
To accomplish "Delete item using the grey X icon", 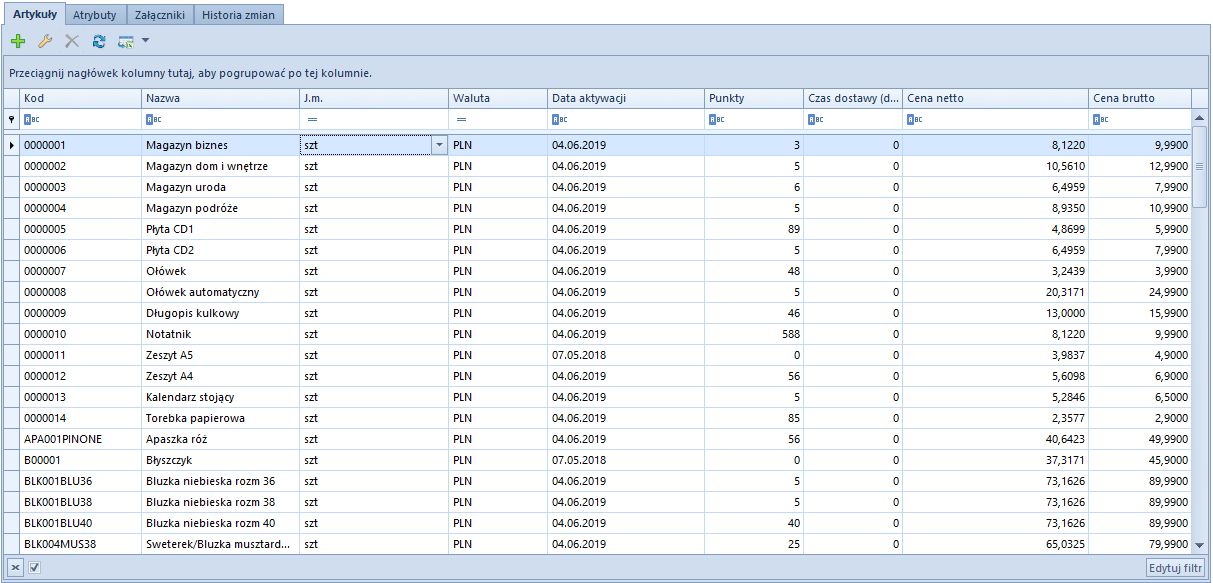I will pyautogui.click(x=72, y=42).
